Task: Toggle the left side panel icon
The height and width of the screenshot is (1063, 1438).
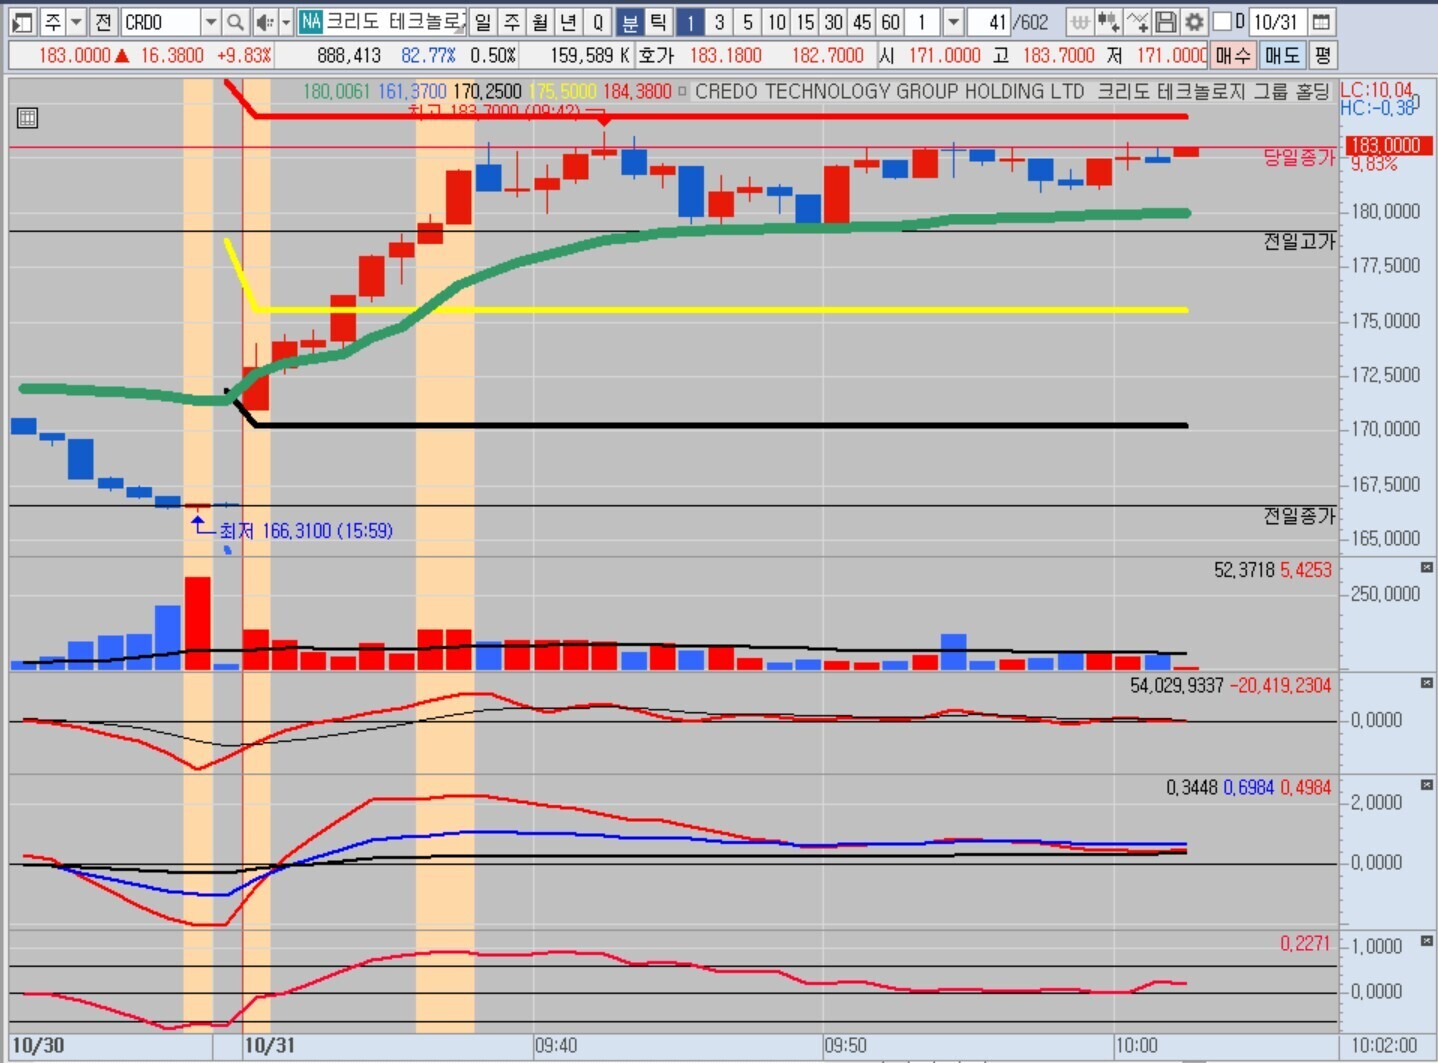Action: click(x=22, y=21)
